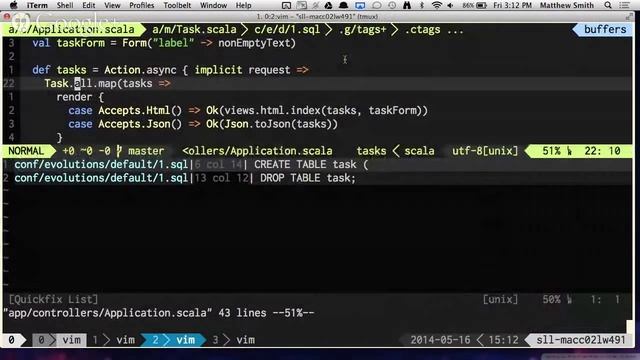Open the Matthew Smith user menu
This screenshot has height=360, width=640.
coord(567,5)
